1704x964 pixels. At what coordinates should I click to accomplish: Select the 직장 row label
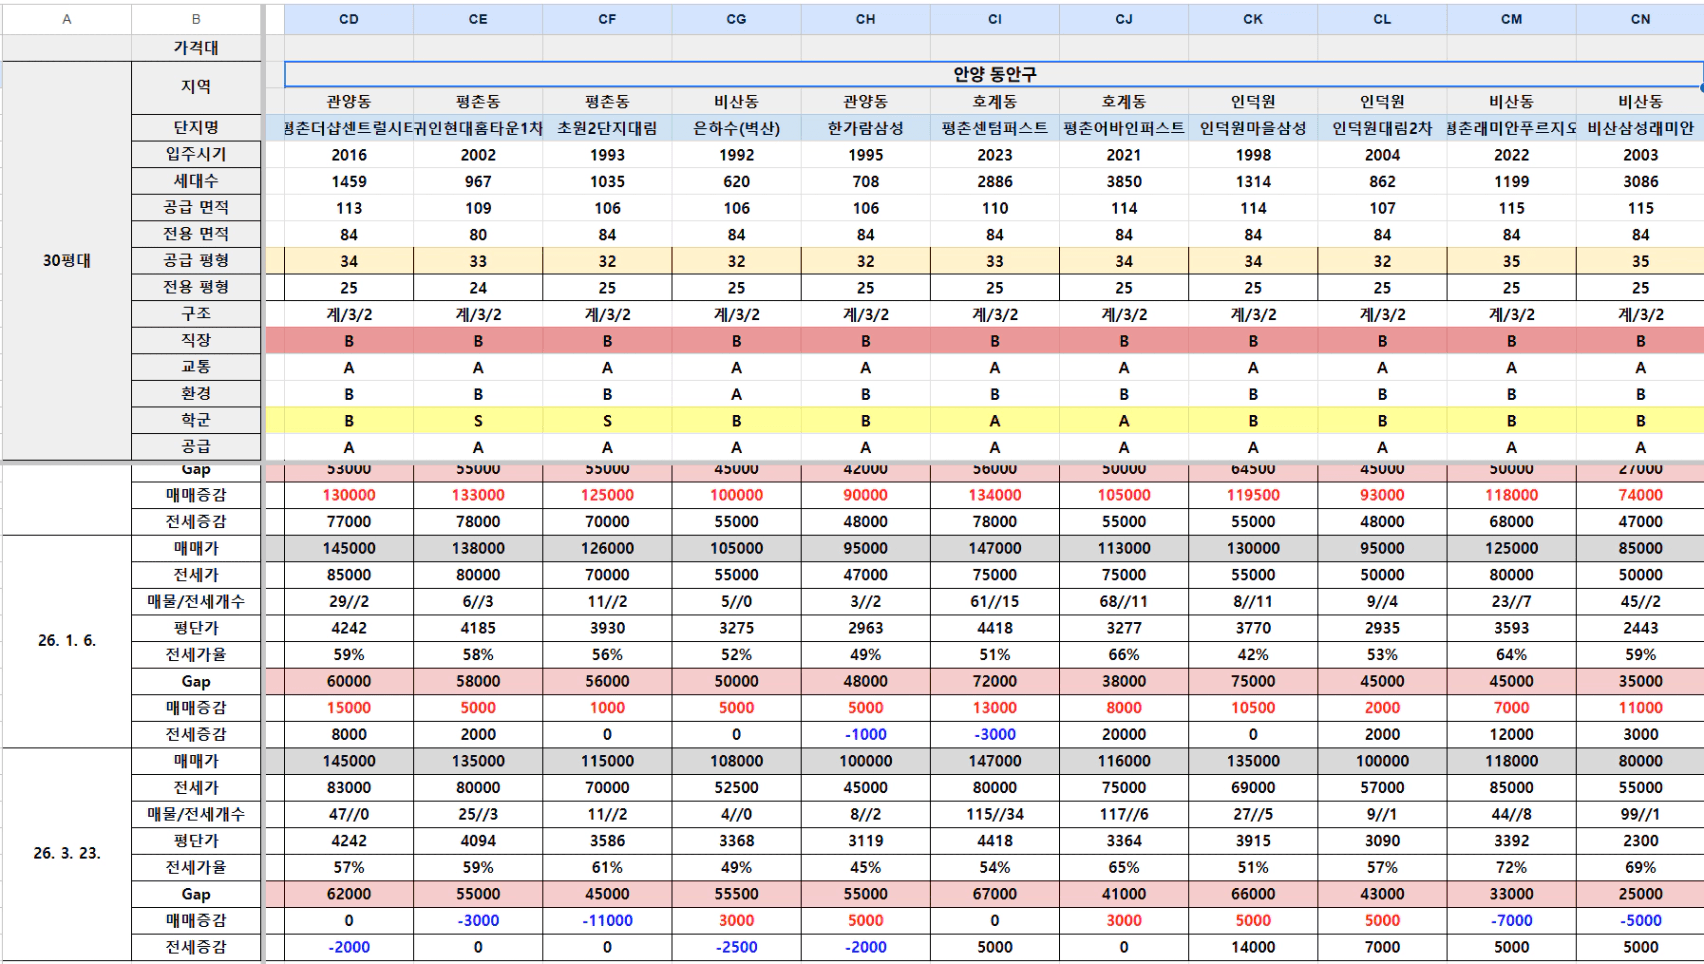196,340
